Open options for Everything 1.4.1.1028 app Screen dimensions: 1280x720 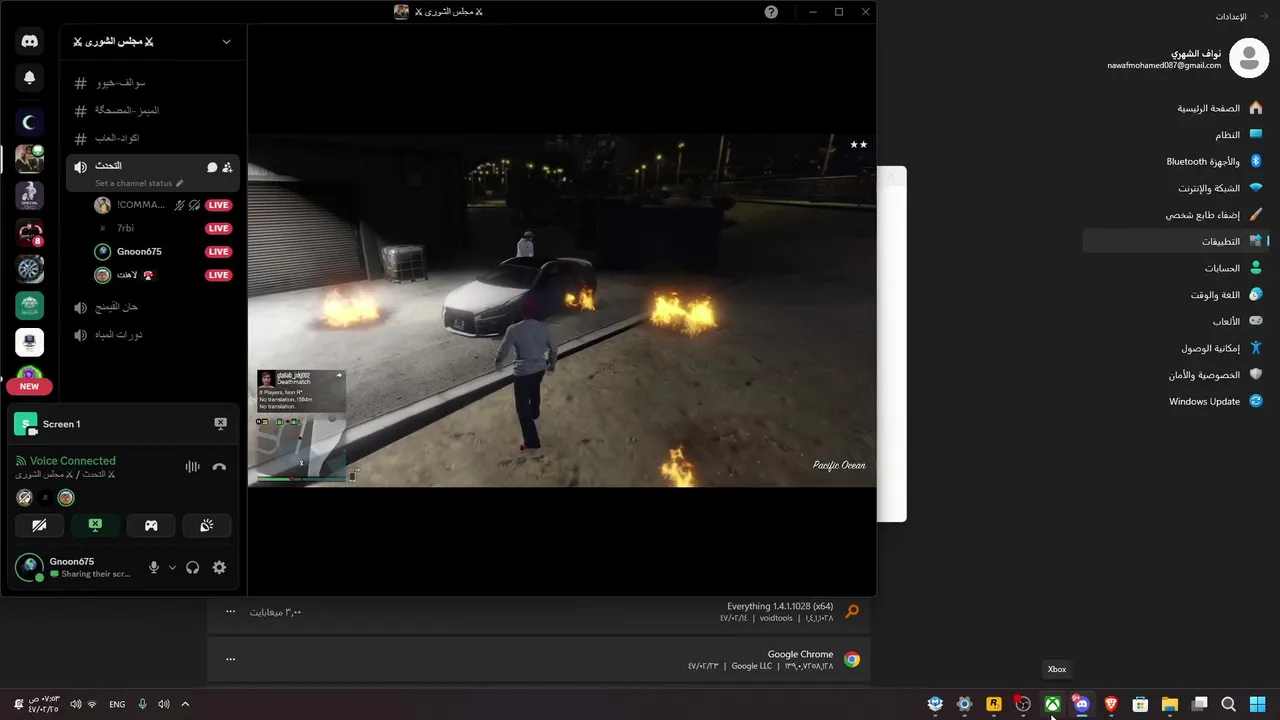coord(231,612)
